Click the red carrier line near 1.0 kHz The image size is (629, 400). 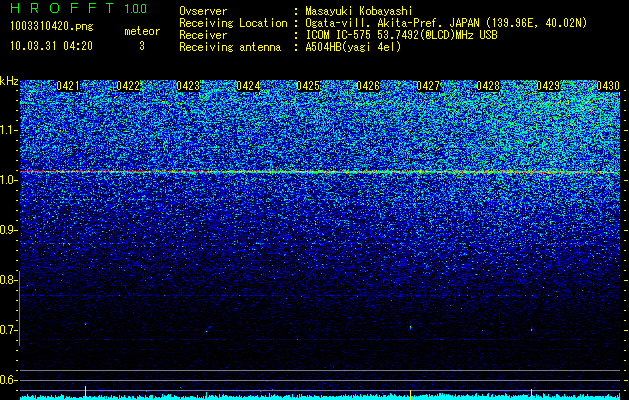coord(320,172)
